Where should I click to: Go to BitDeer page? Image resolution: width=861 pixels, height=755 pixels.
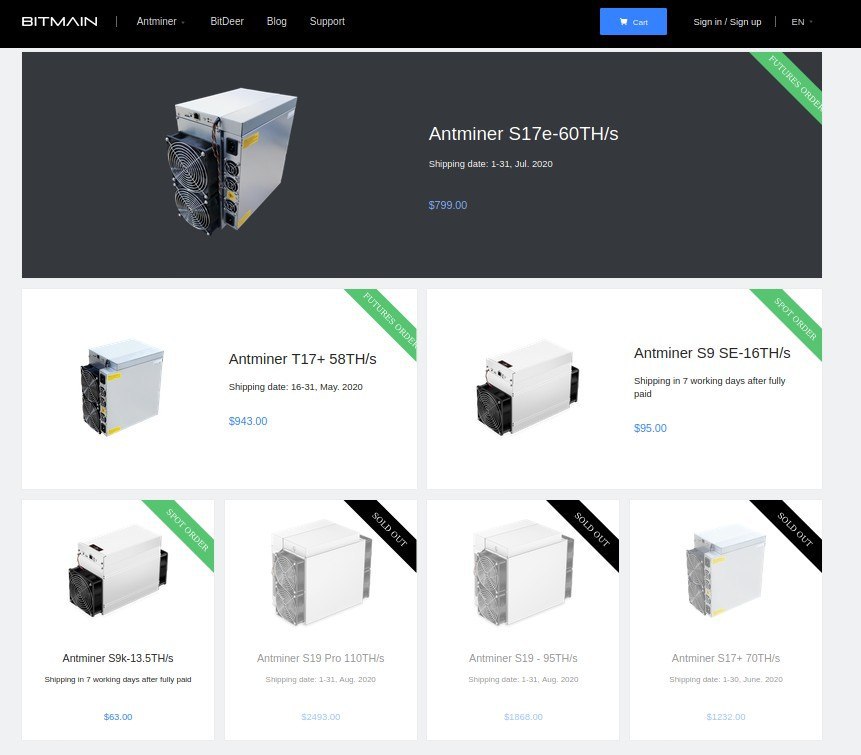pyautogui.click(x=227, y=21)
